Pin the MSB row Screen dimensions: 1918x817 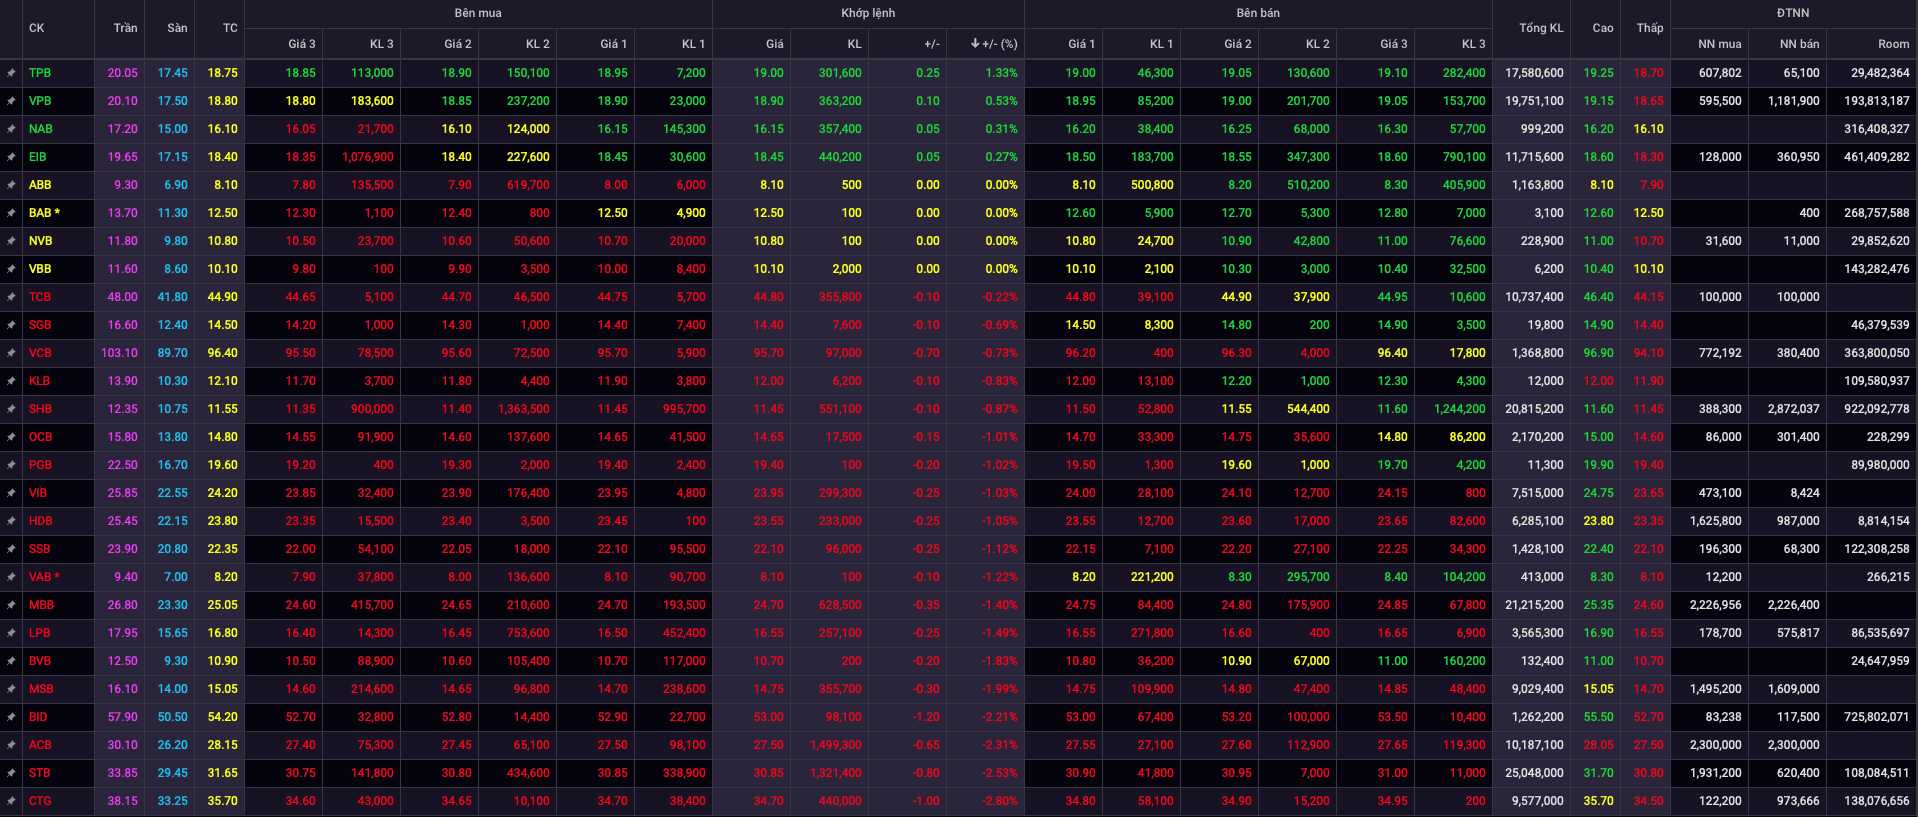(11, 689)
